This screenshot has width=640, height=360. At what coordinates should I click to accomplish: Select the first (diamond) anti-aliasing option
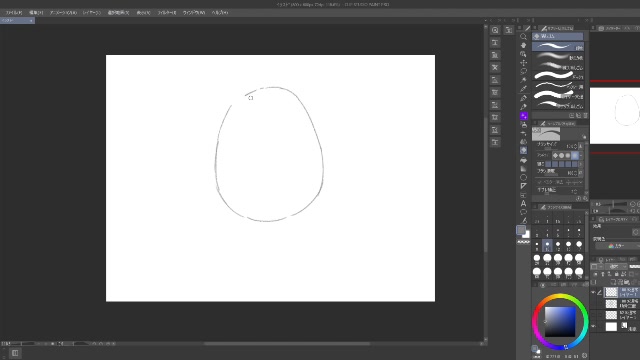[555, 156]
